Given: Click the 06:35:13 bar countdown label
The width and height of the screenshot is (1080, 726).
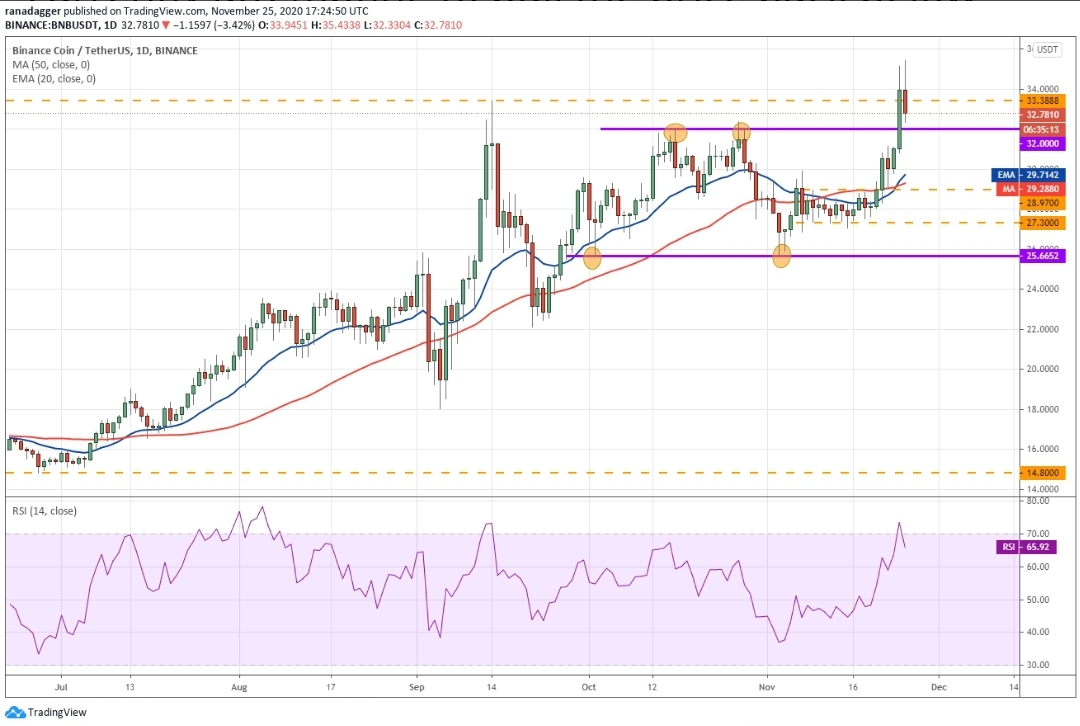Looking at the screenshot, I should 1043,129.
